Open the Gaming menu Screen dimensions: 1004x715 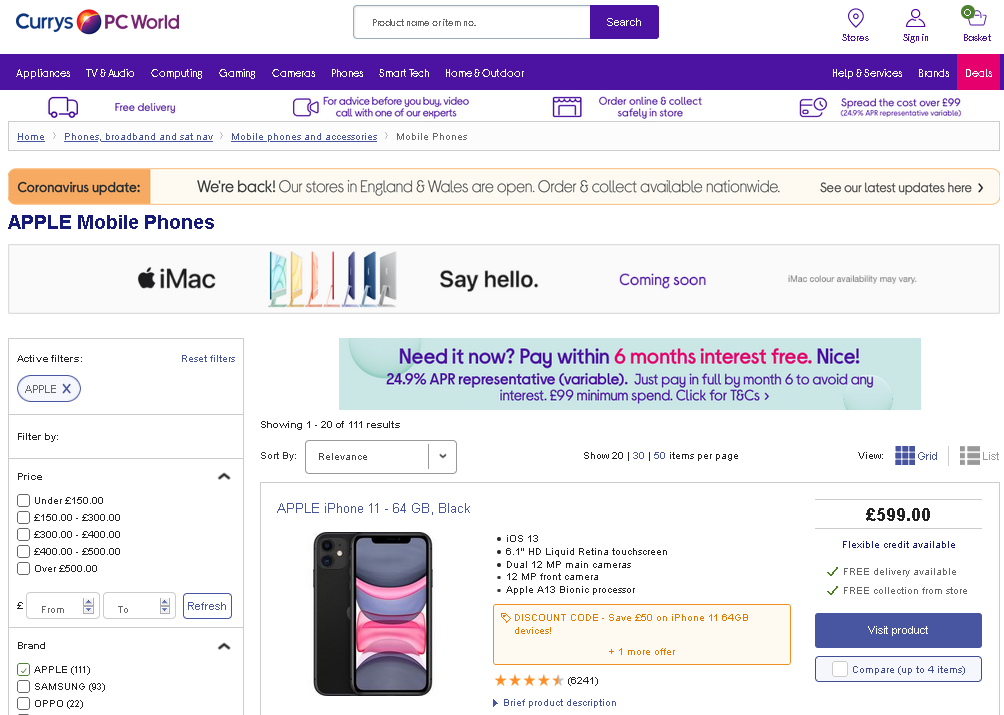[237, 73]
